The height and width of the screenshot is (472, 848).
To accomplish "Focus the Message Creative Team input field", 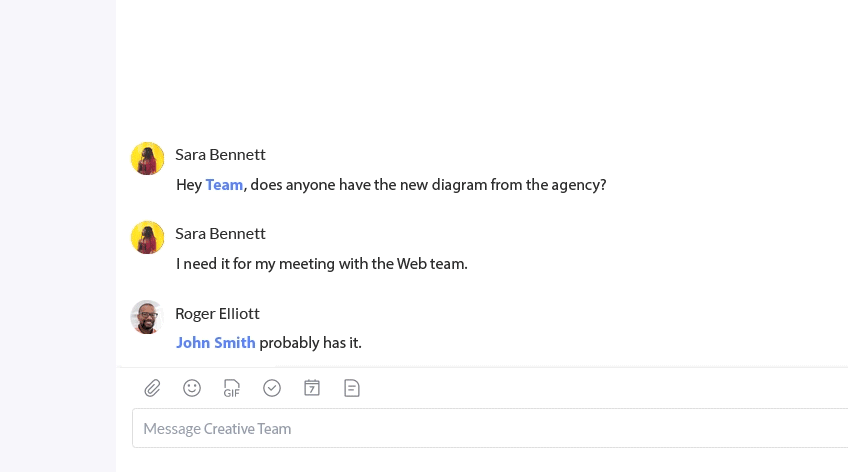I will click(x=490, y=428).
